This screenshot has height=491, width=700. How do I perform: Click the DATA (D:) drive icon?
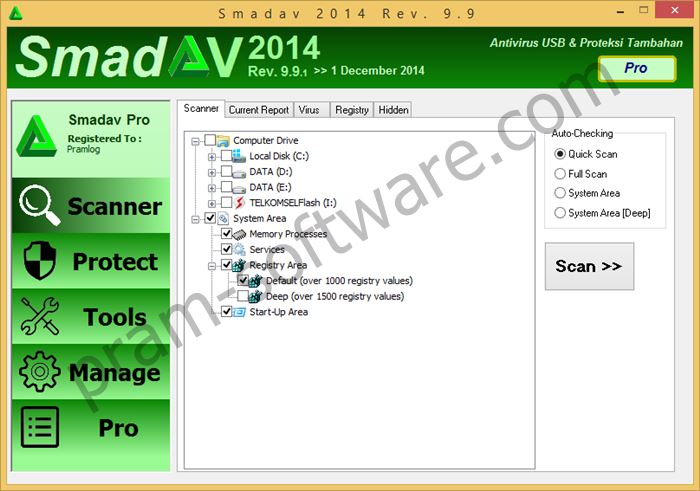pyautogui.click(x=239, y=172)
